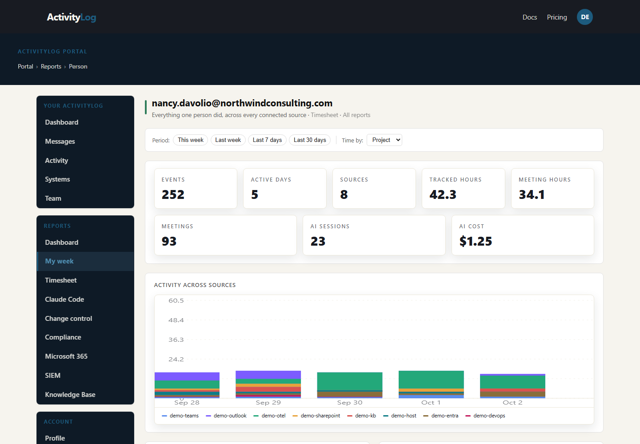
Task: Click the AI Cost $1.25 card
Action: pyautogui.click(x=523, y=235)
